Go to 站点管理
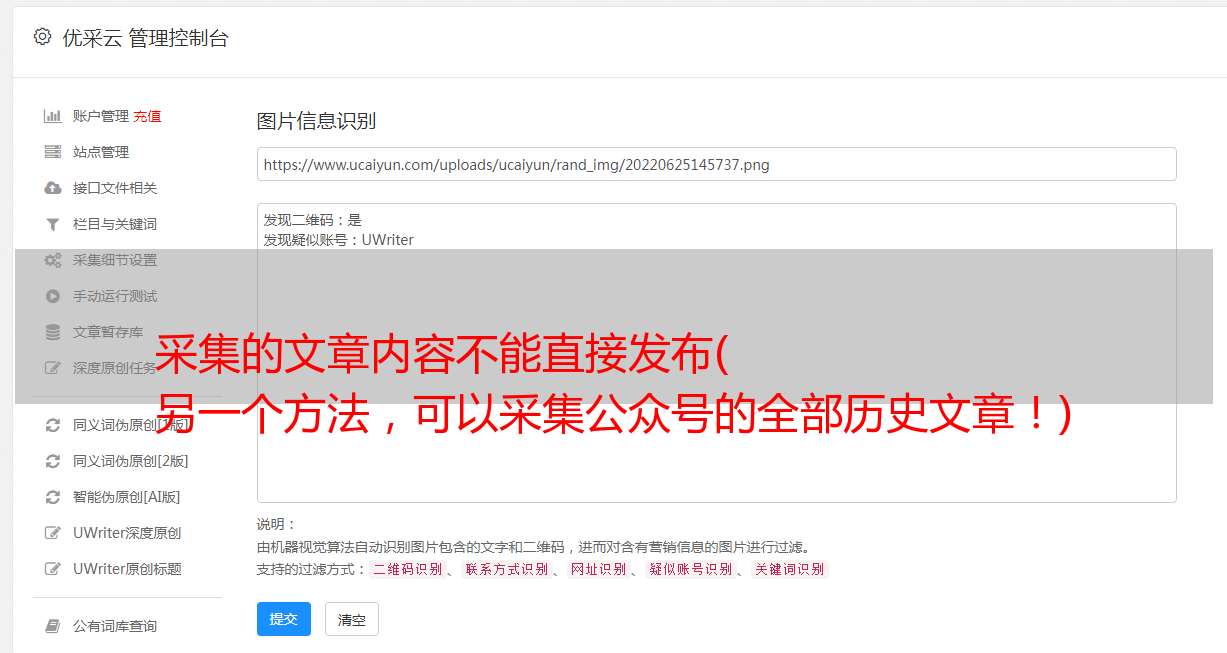 [x=101, y=152]
